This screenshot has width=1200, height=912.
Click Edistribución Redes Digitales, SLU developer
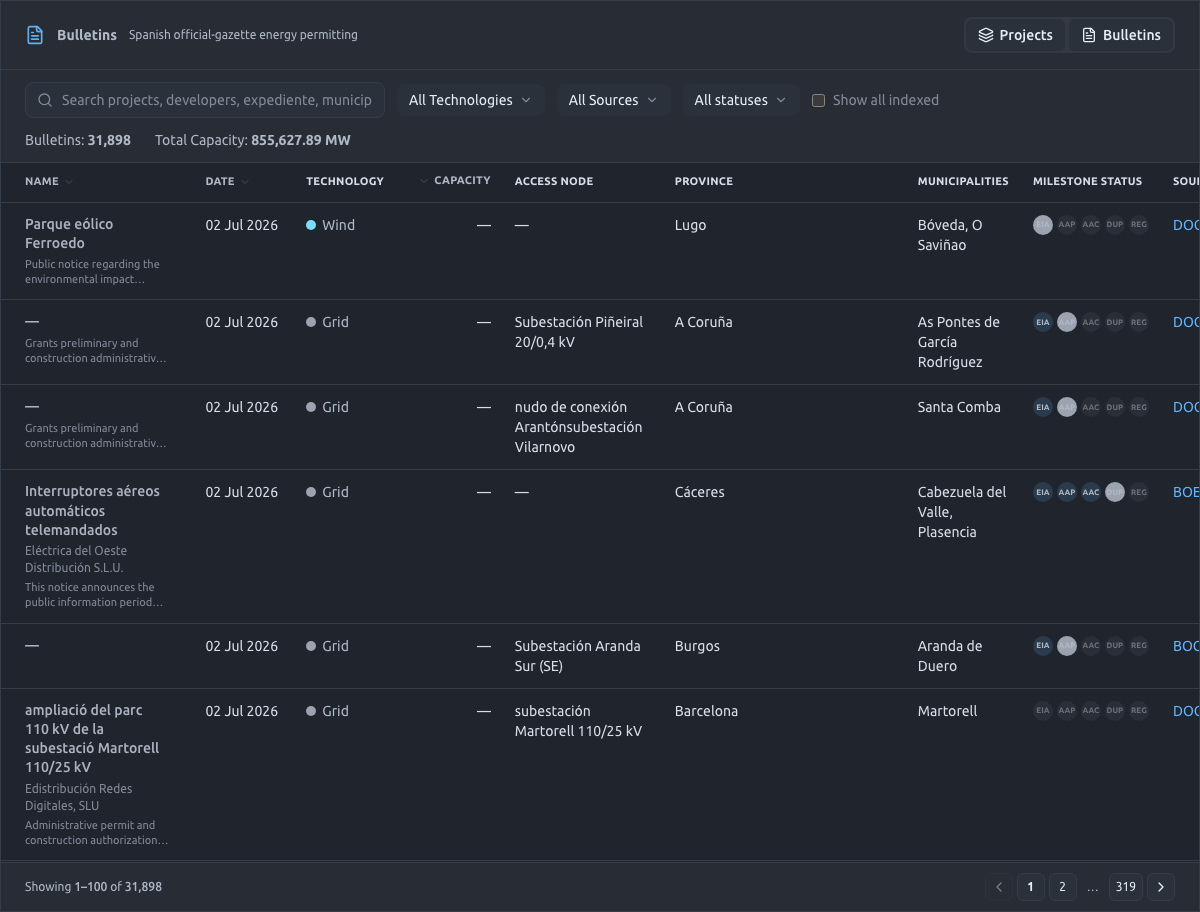coord(79,797)
